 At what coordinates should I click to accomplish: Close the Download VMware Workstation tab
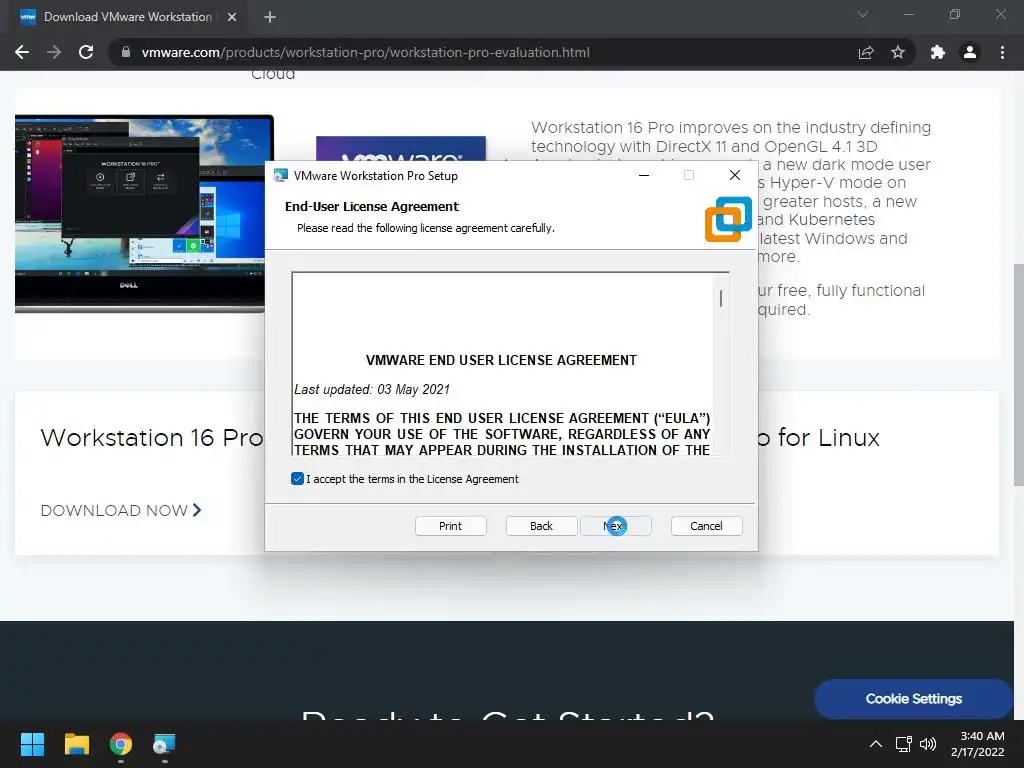pos(232,17)
